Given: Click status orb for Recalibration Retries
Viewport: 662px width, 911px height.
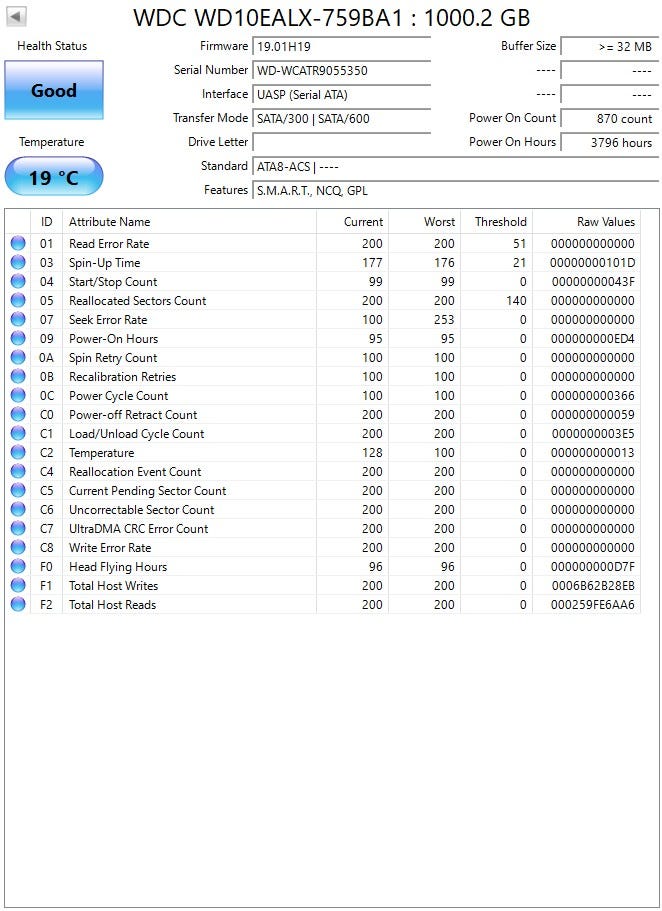Looking at the screenshot, I should pyautogui.click(x=18, y=376).
